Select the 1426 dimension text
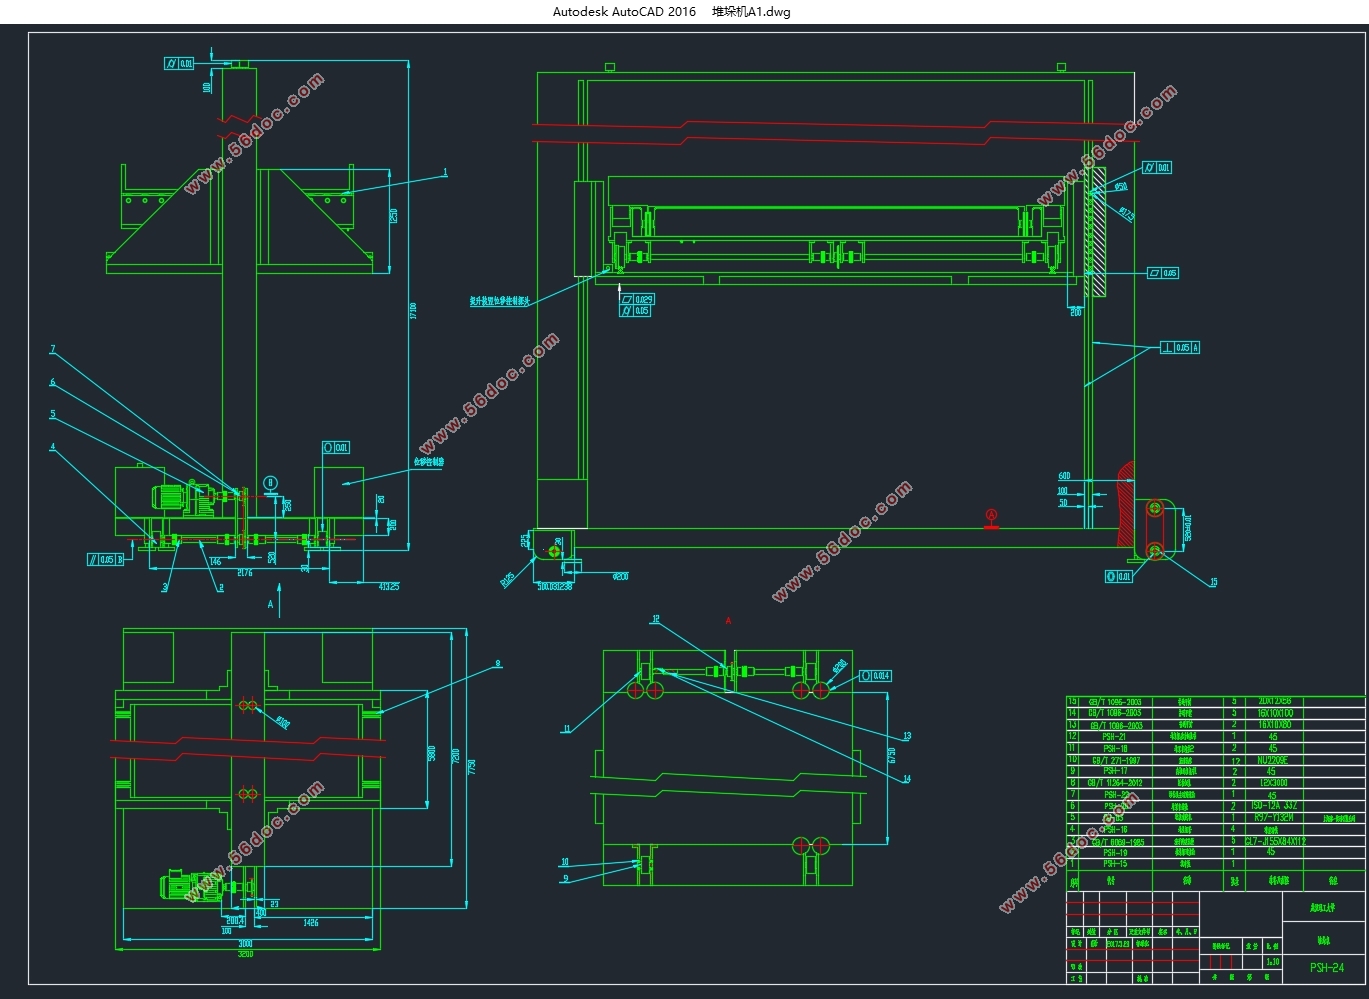Screen dimensions: 1369x999 310,922
